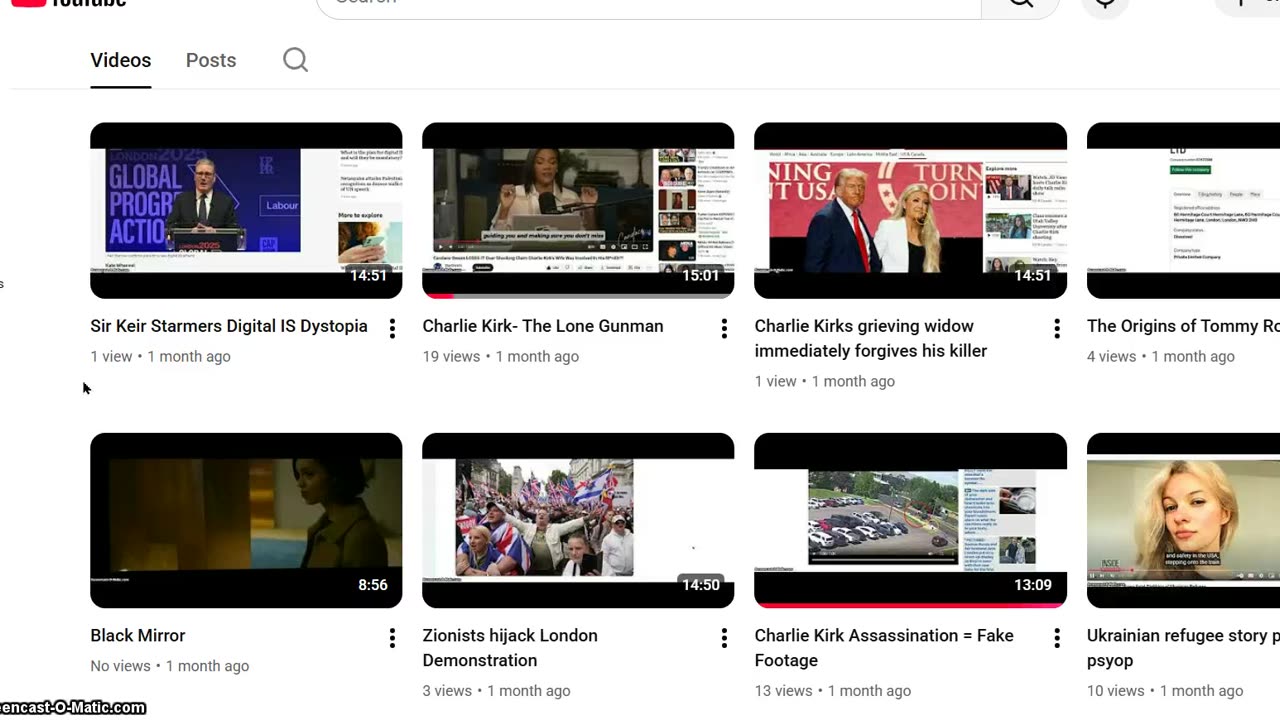Click the 13:09 duration badge
The height and width of the screenshot is (720, 1280).
pyautogui.click(x=1032, y=586)
